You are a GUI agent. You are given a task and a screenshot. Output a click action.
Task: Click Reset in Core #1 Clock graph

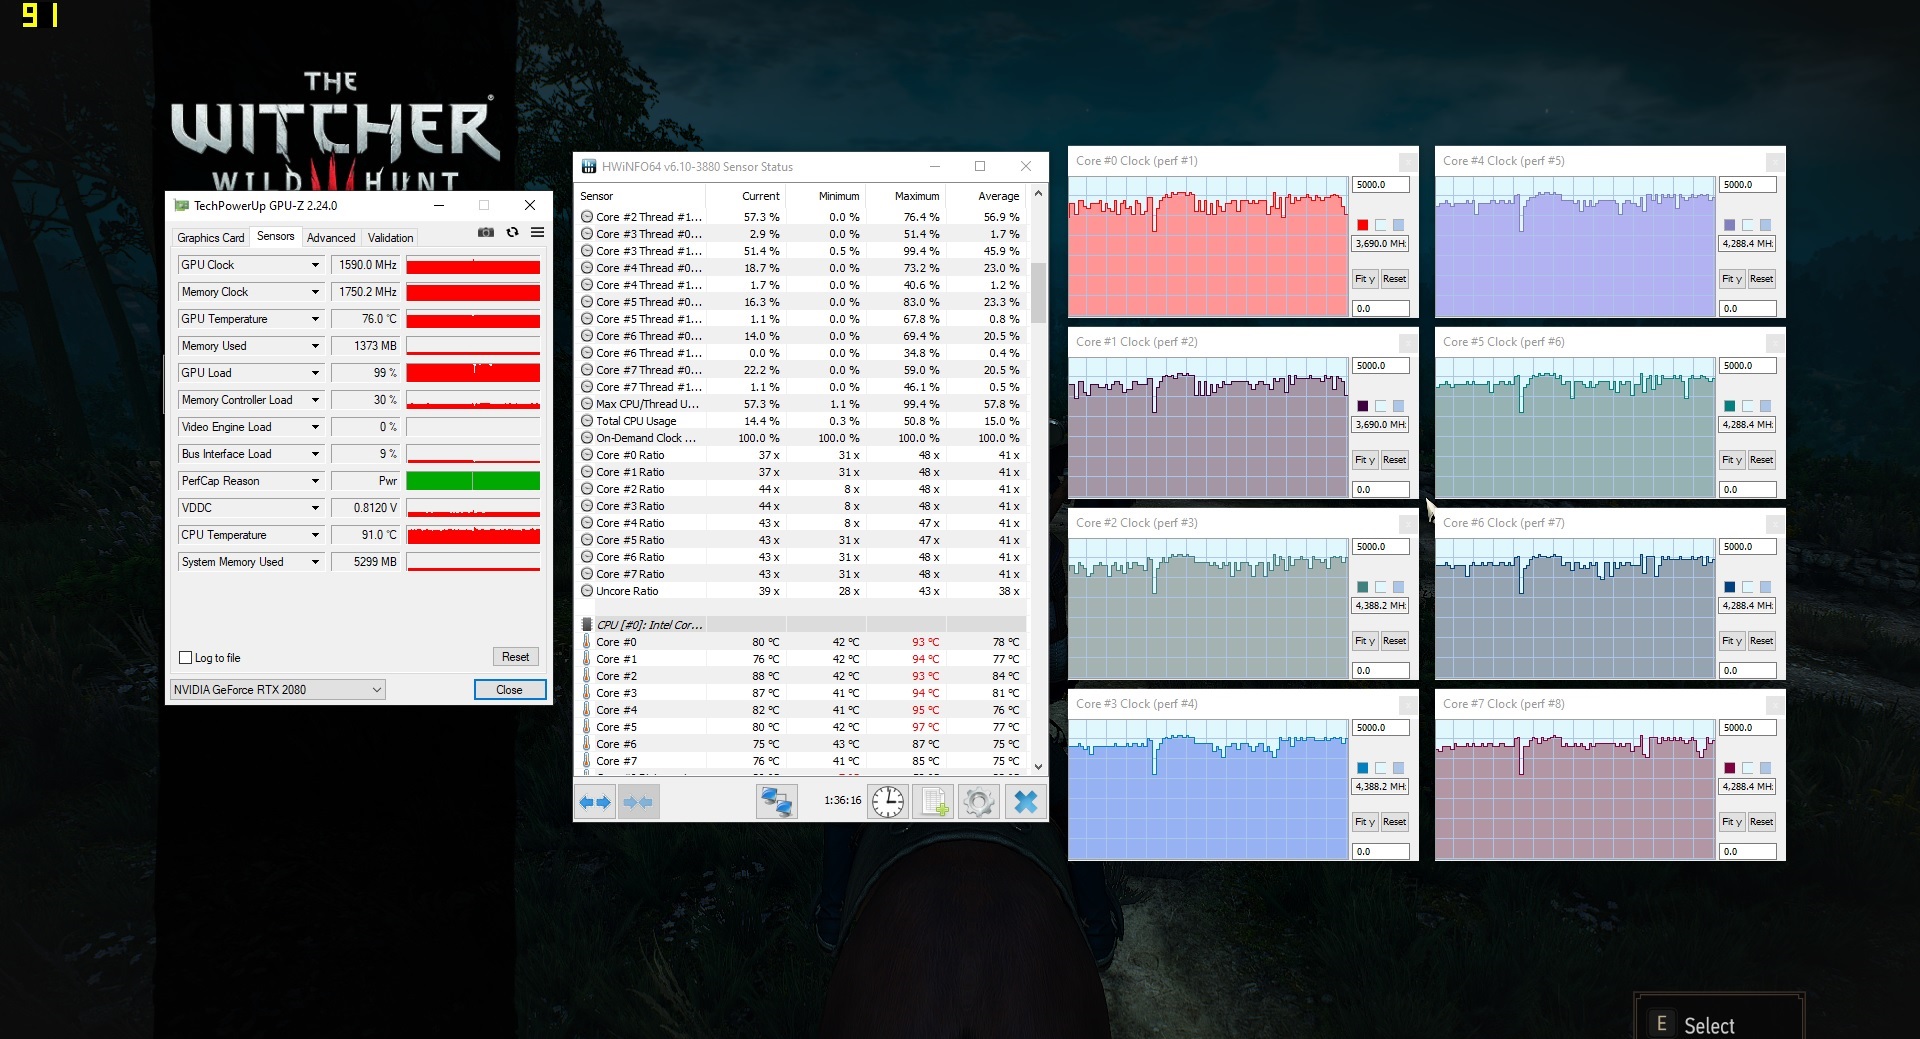1394,460
